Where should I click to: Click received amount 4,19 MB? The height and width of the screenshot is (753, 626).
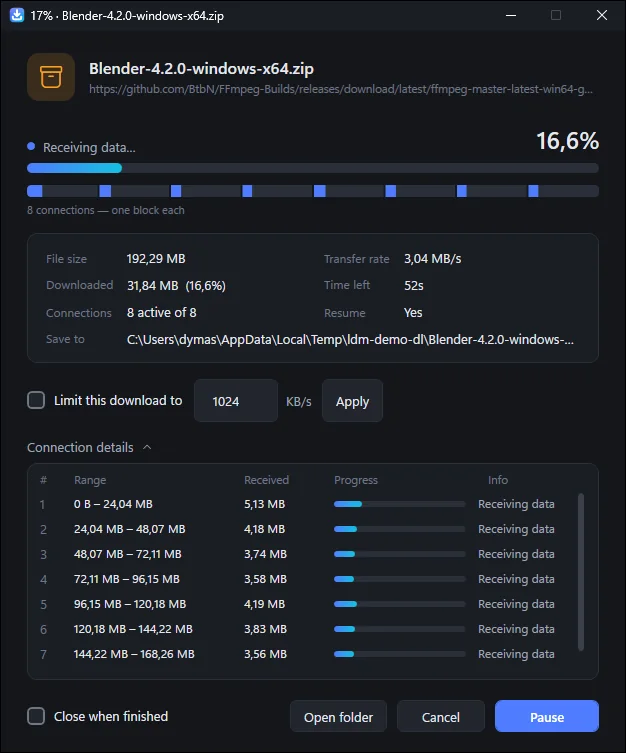[265, 604]
